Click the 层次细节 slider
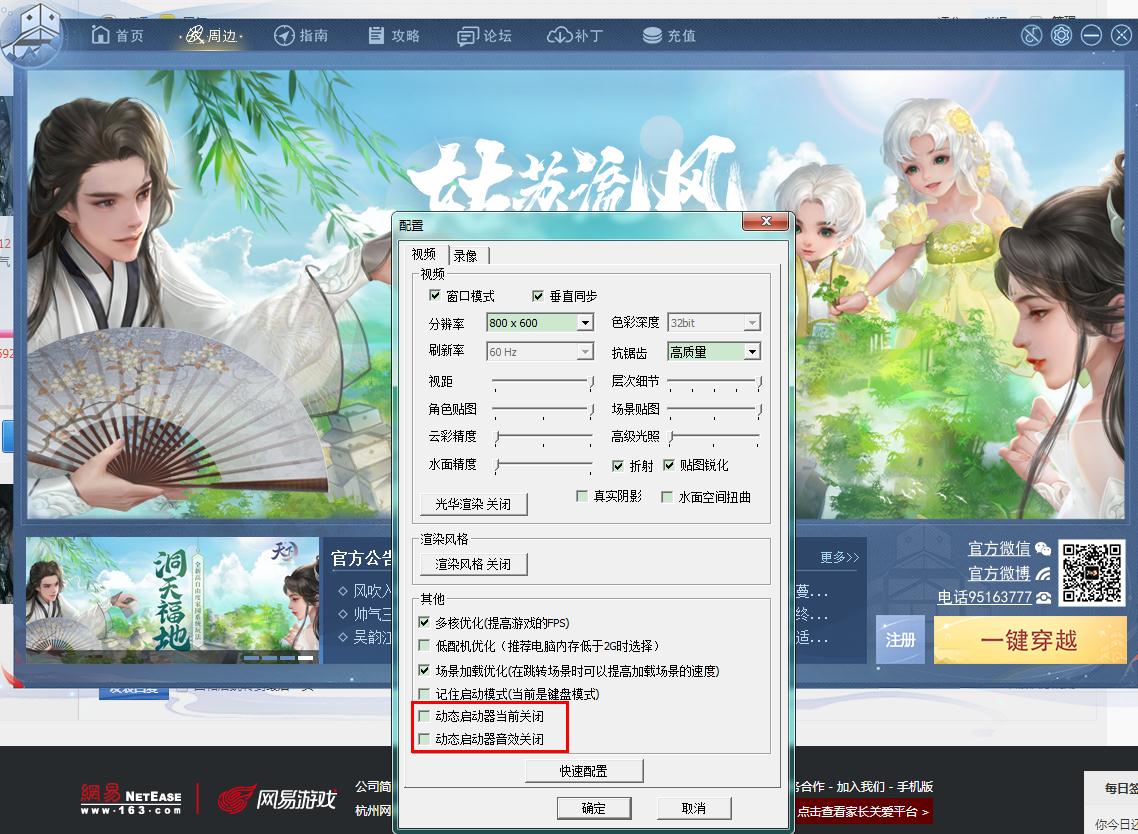The image size is (1138, 834). (715, 381)
